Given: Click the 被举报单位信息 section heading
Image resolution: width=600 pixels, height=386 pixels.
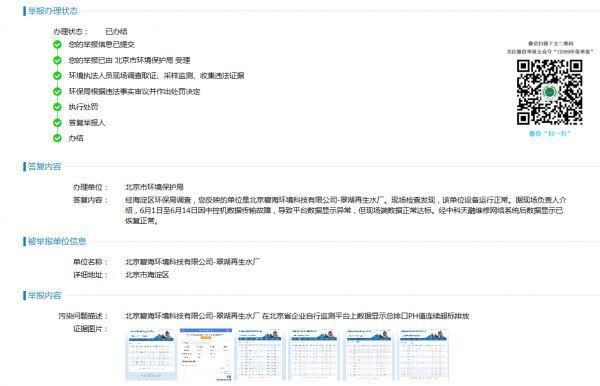Looking at the screenshot, I should point(57,241).
